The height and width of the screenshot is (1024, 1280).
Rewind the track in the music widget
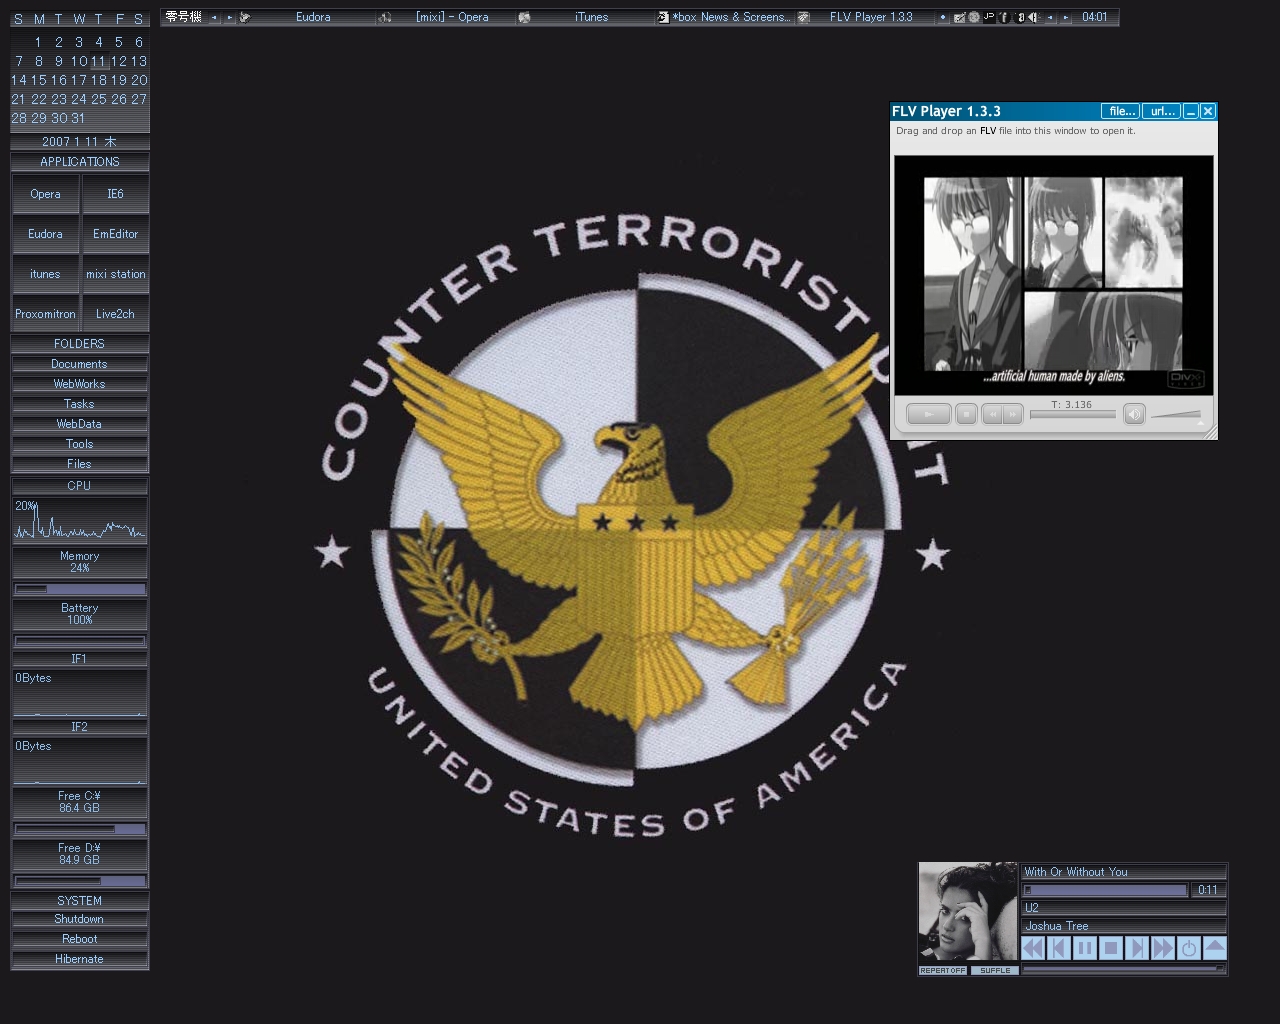tap(1033, 948)
